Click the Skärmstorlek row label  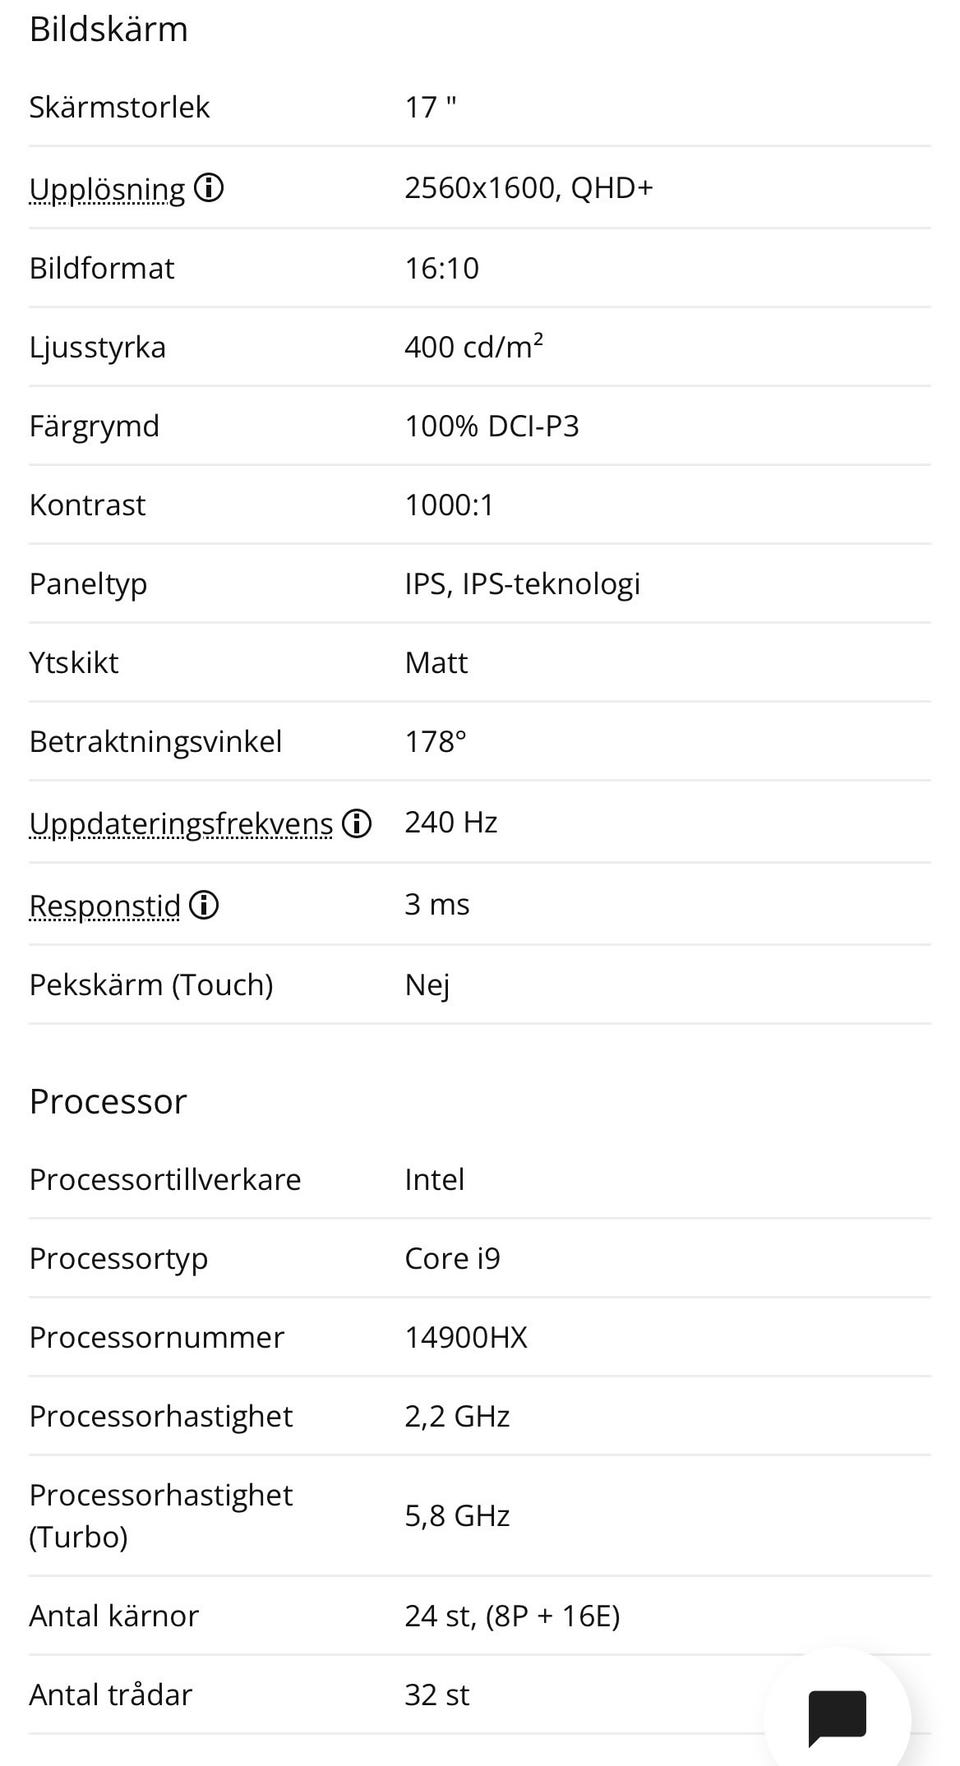pyautogui.click(x=119, y=107)
